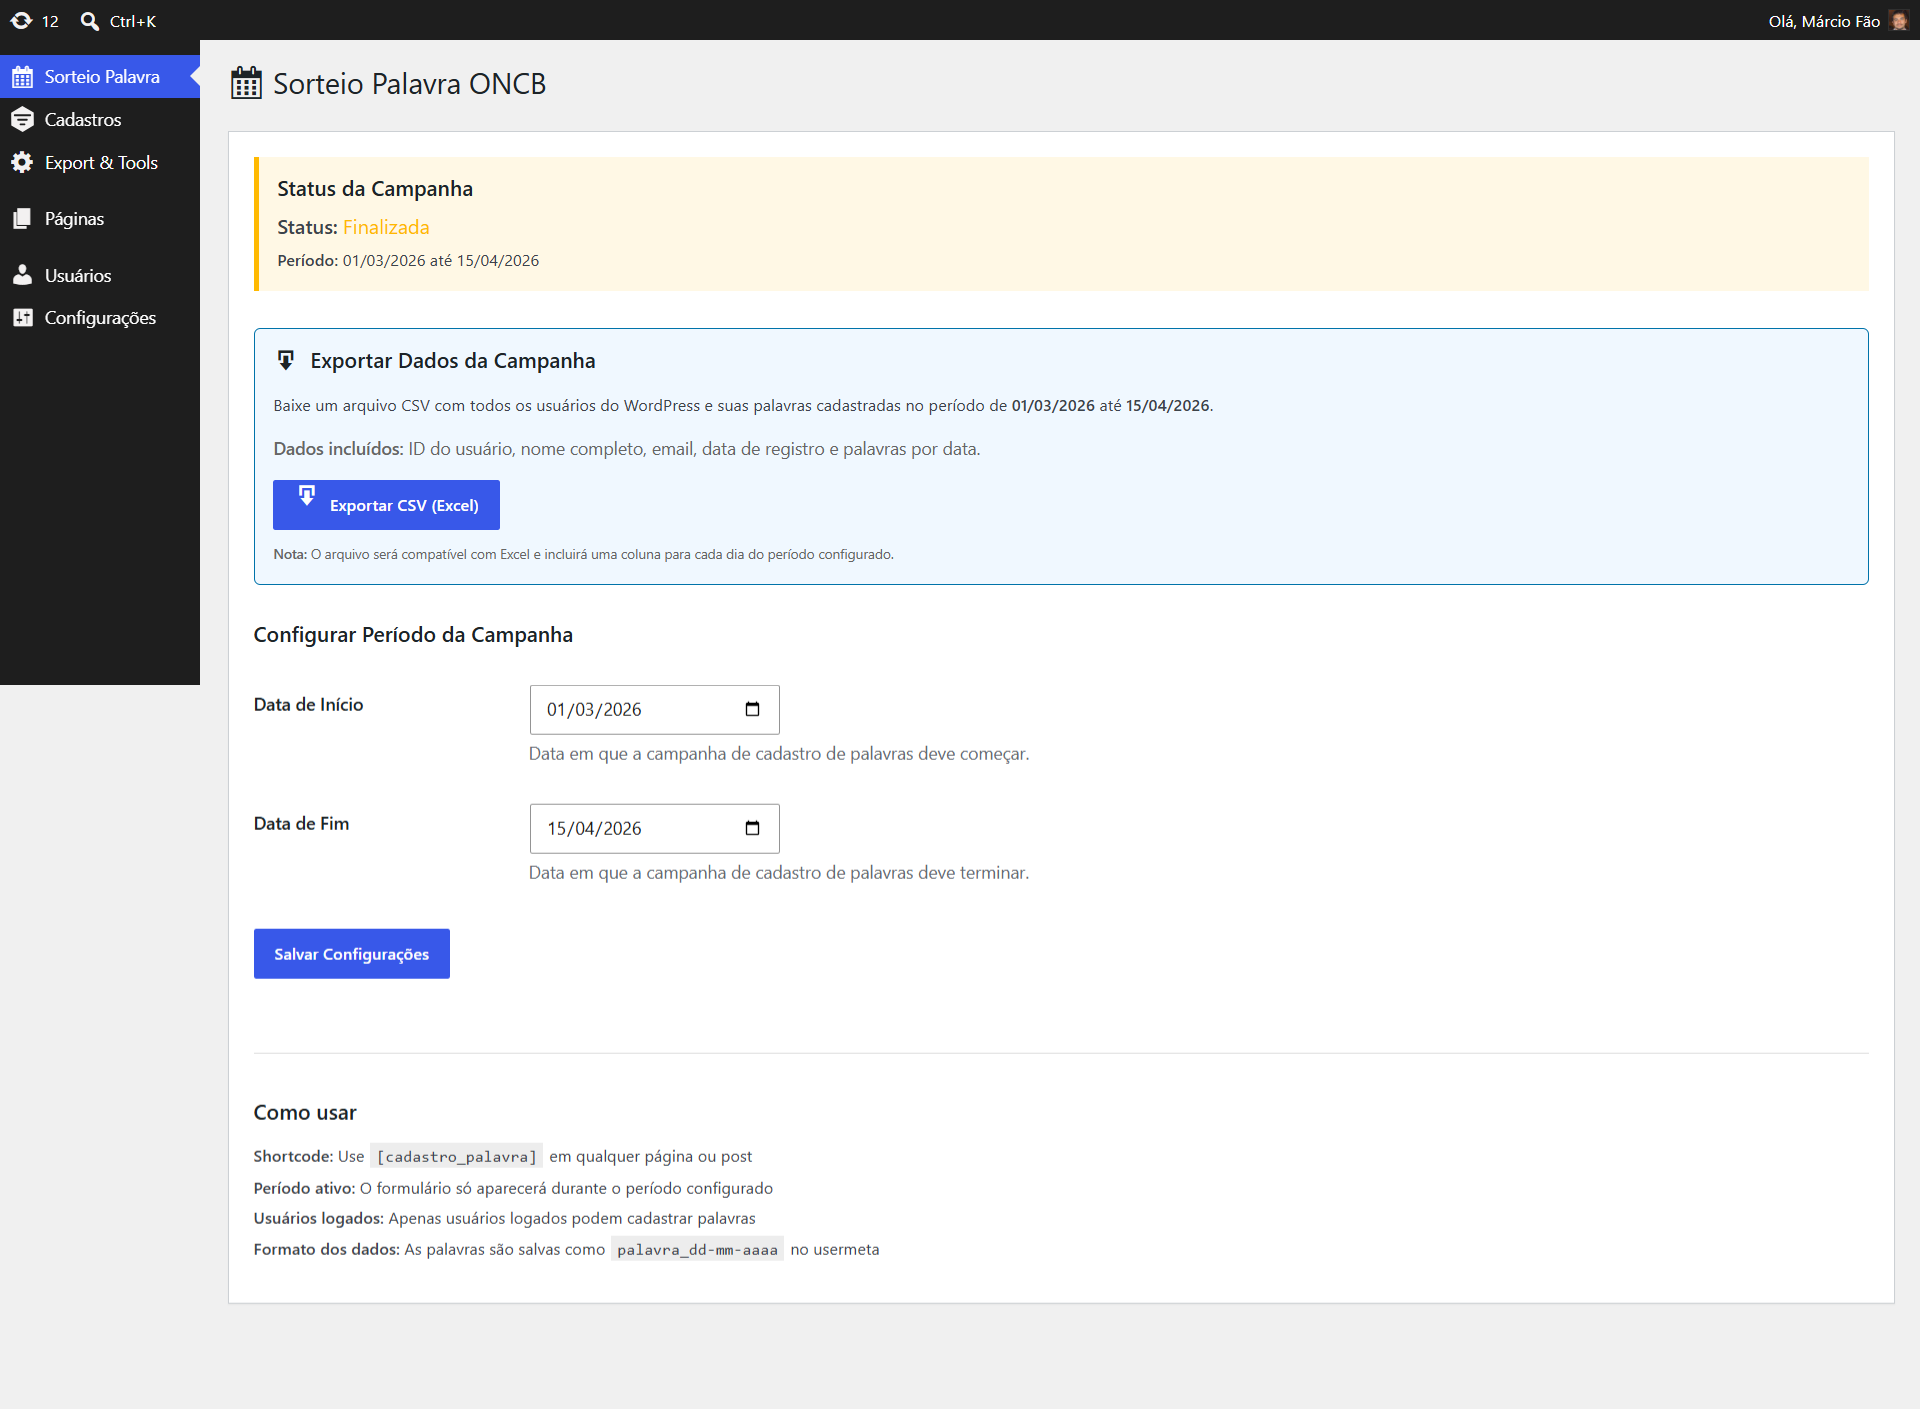Screen dimensions: 1920x1409
Task: Click the Usuários person icon
Action: 22,275
